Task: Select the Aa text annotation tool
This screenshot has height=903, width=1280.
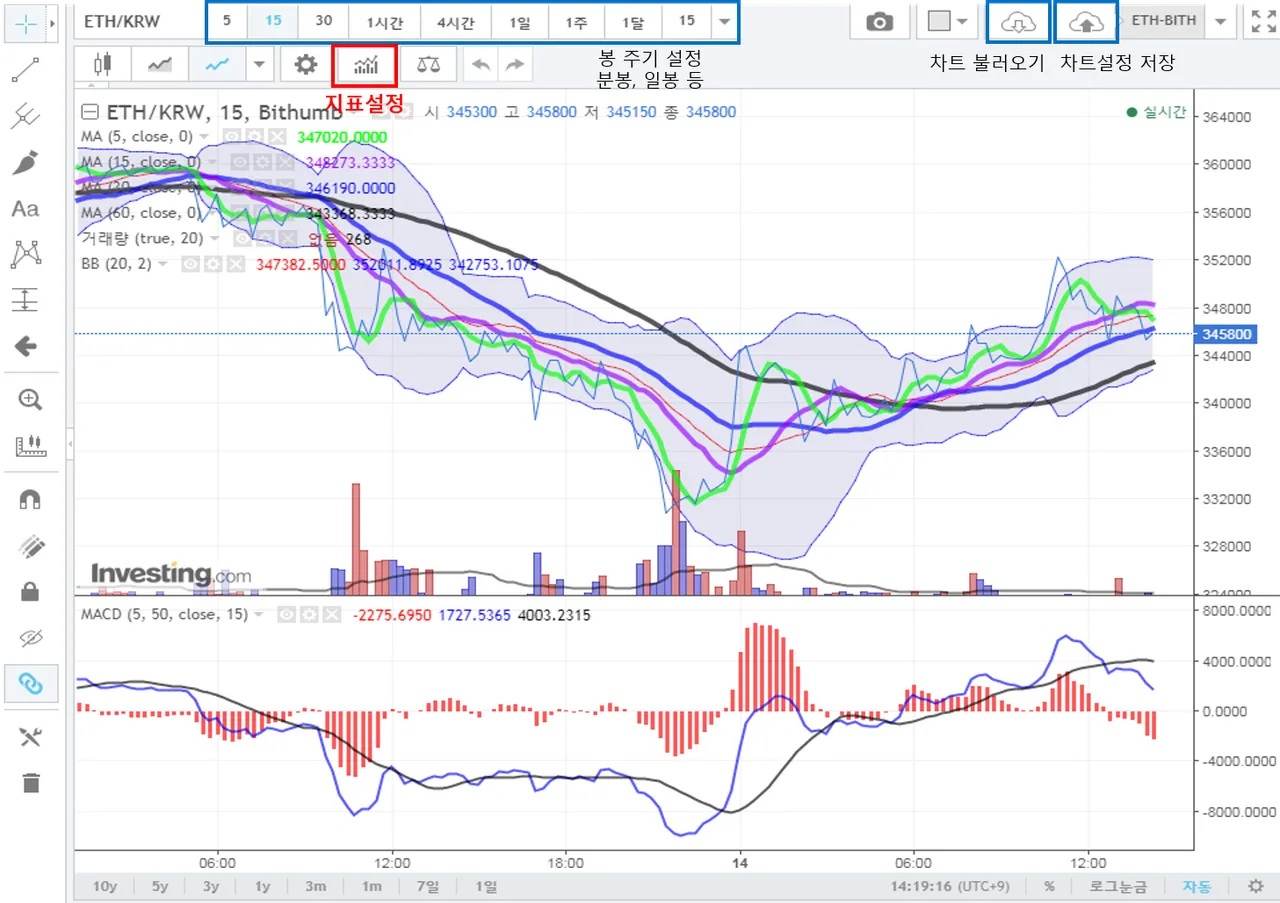Action: pos(25,208)
